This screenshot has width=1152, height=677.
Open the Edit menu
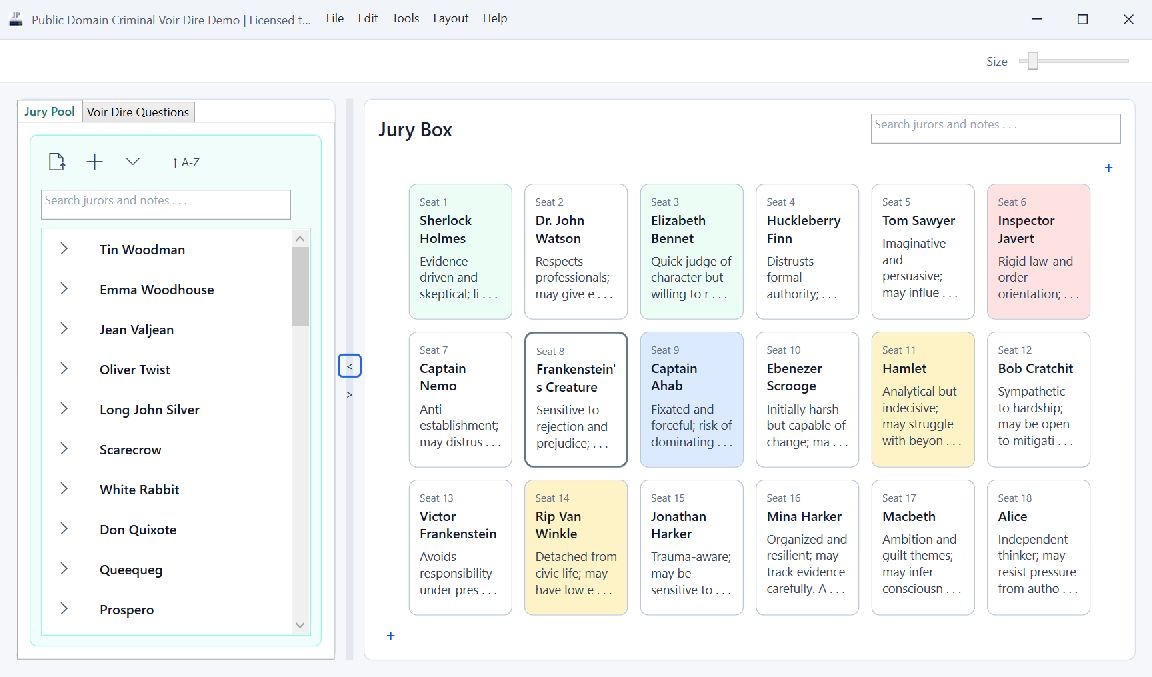click(367, 18)
